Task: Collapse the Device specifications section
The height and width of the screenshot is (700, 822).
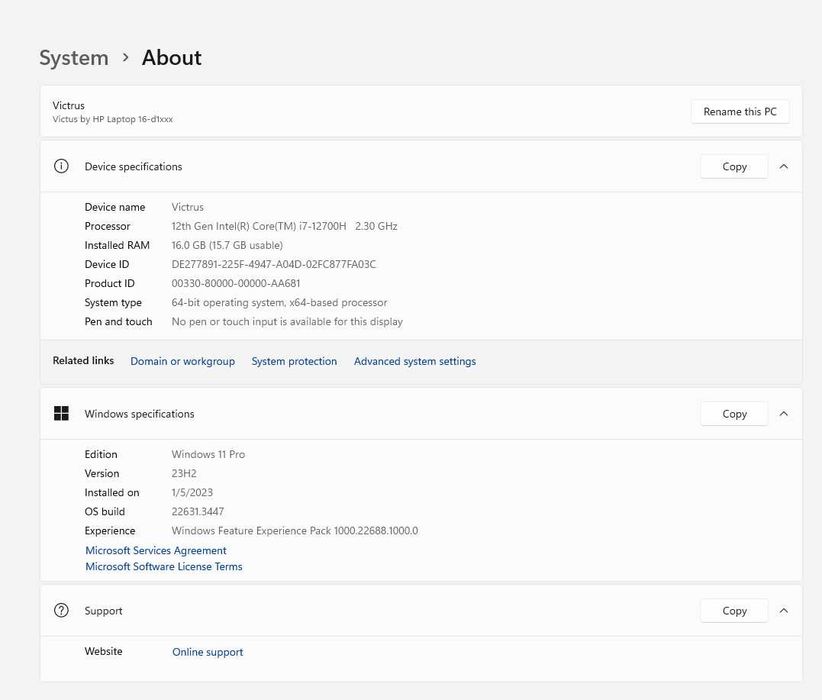Action: coord(784,166)
